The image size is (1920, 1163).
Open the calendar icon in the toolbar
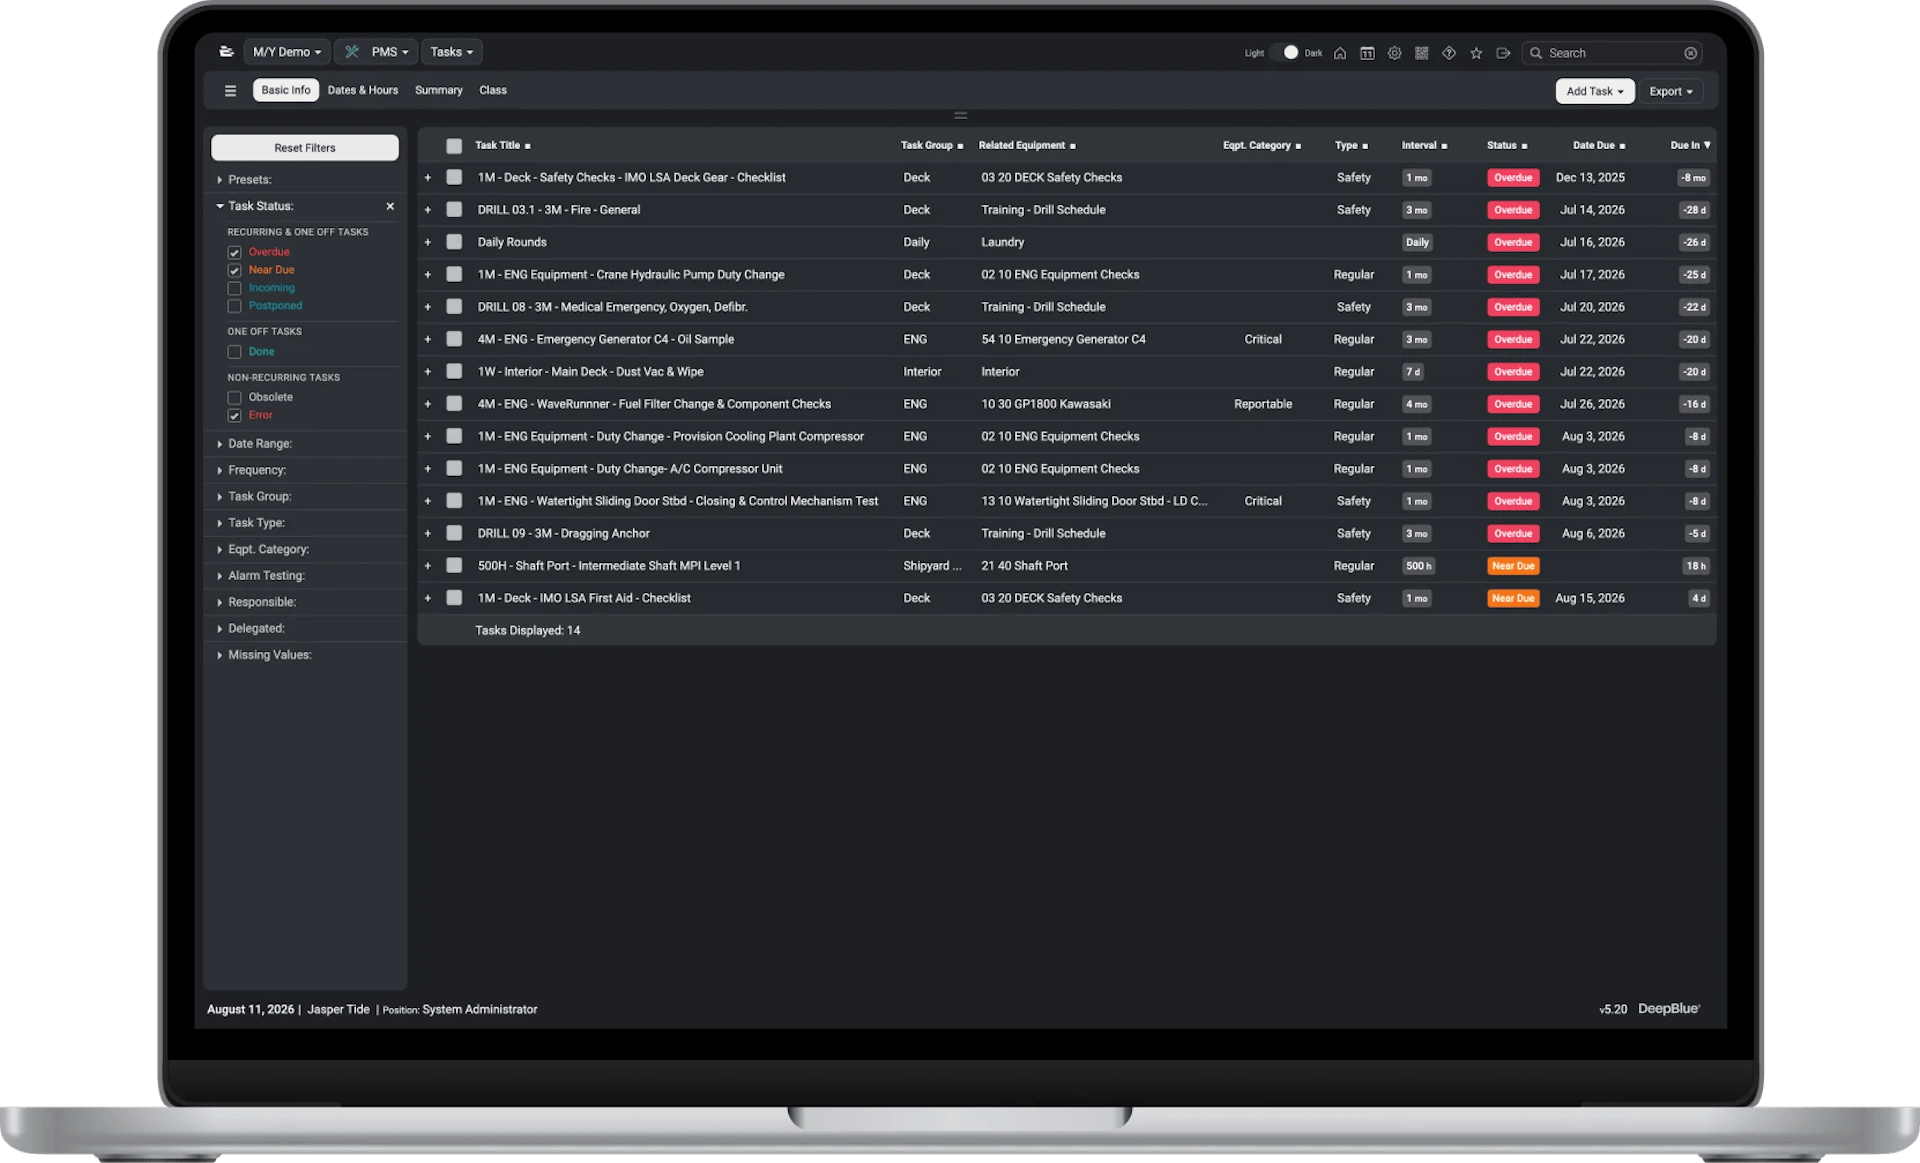point(1367,53)
